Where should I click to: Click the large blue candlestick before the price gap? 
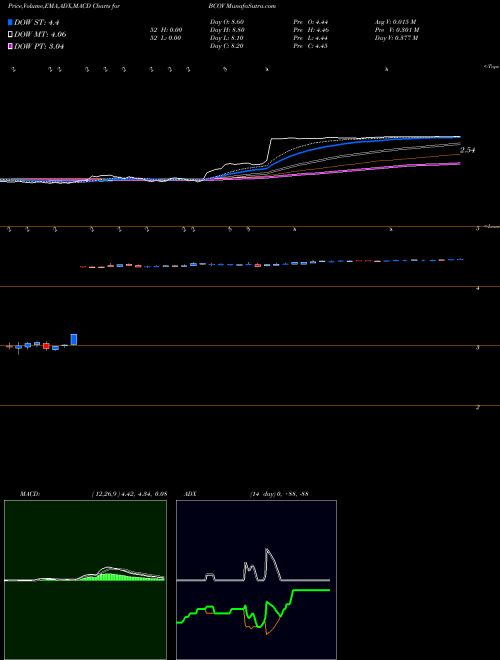click(74, 340)
